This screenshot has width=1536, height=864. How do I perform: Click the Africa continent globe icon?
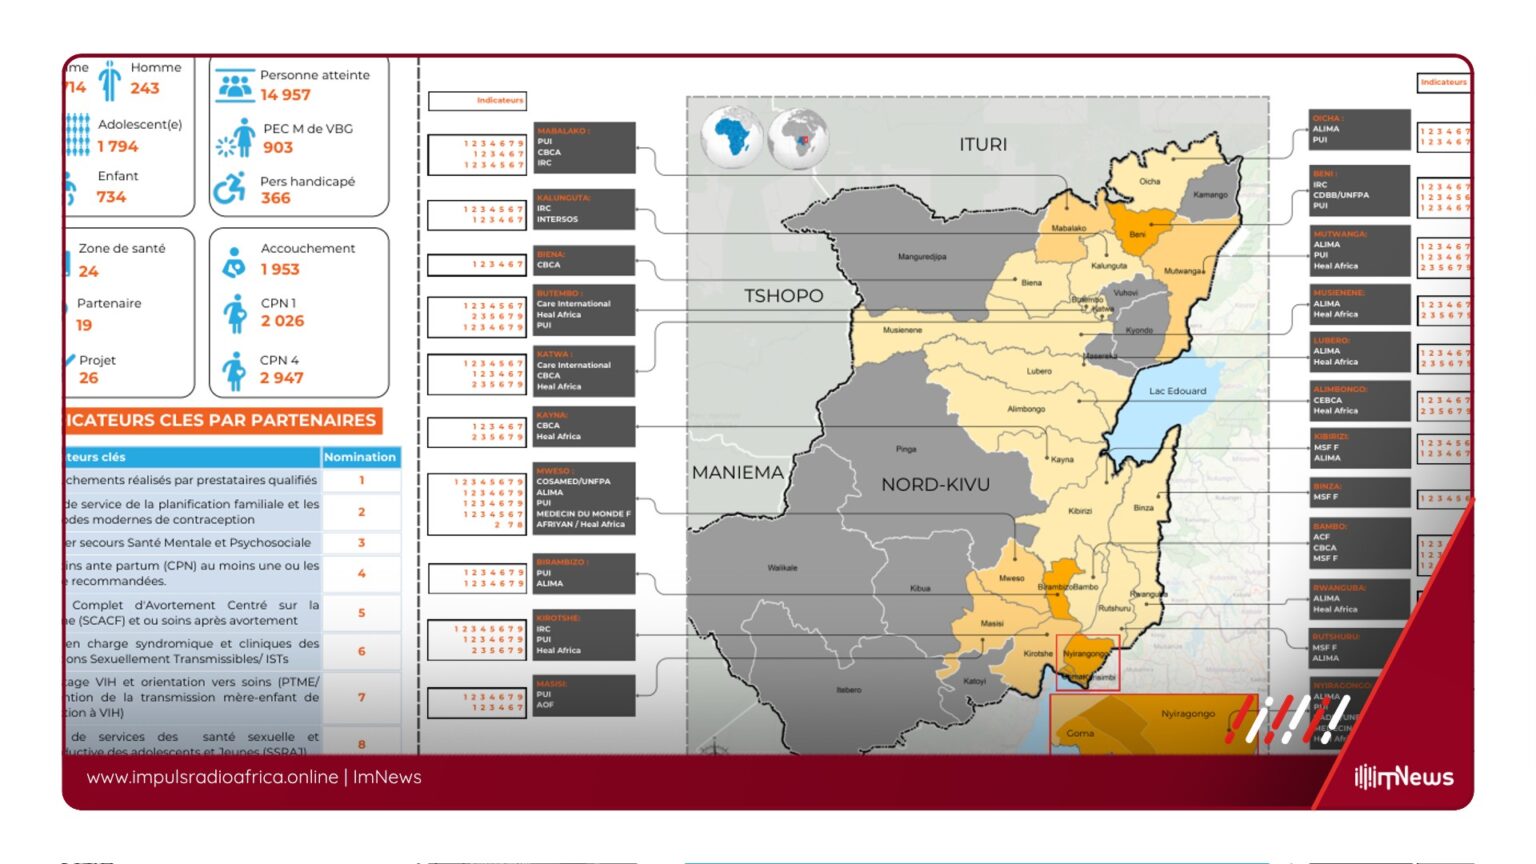click(732, 138)
